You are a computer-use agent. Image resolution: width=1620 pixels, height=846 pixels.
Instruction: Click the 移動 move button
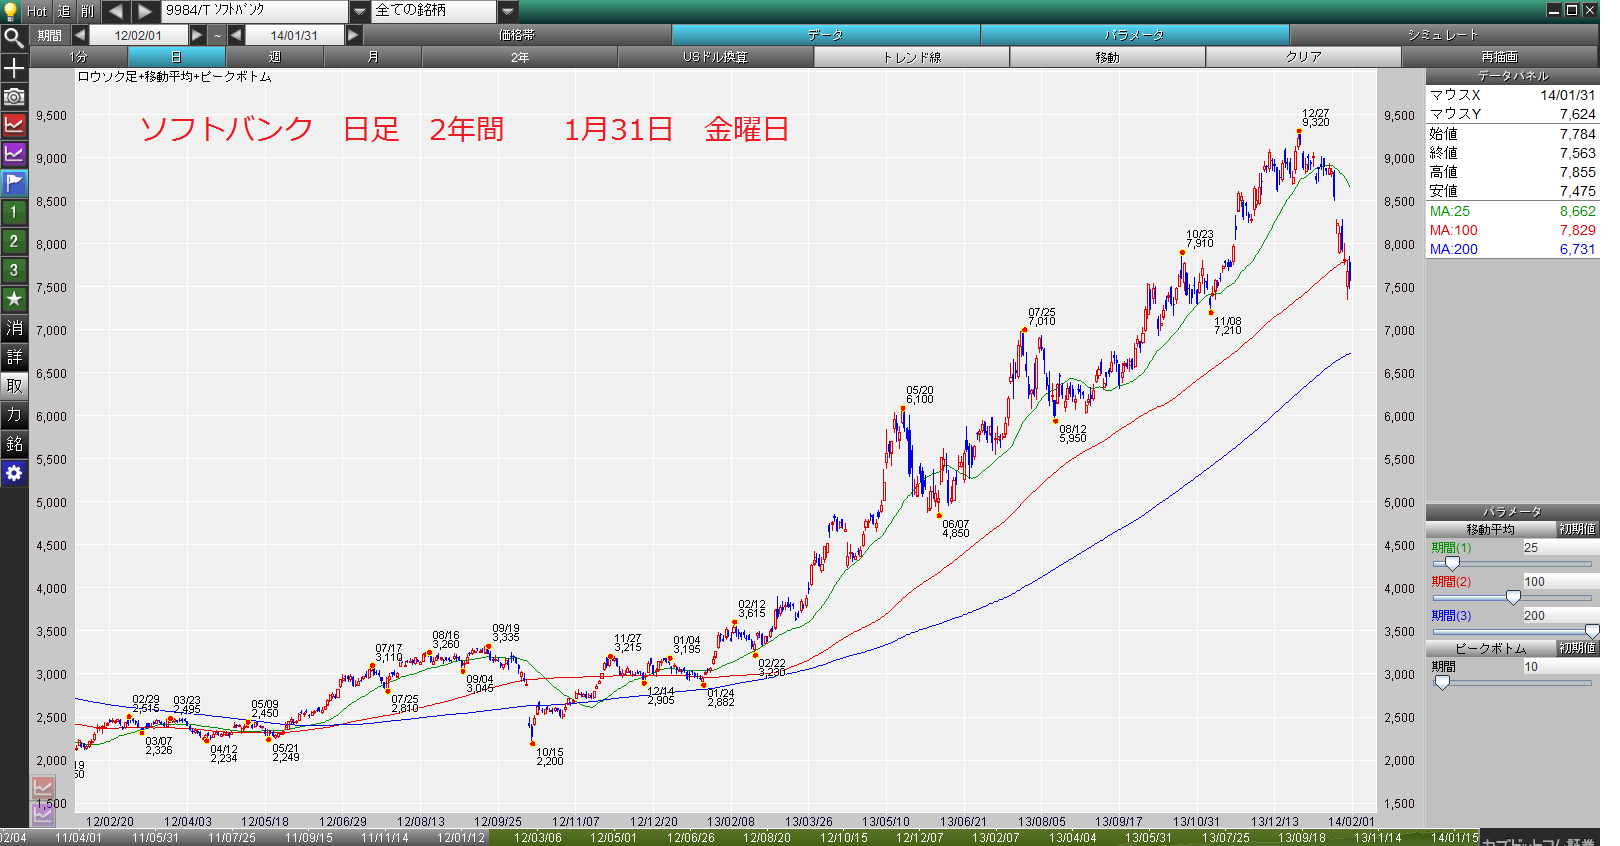[x=1108, y=57]
